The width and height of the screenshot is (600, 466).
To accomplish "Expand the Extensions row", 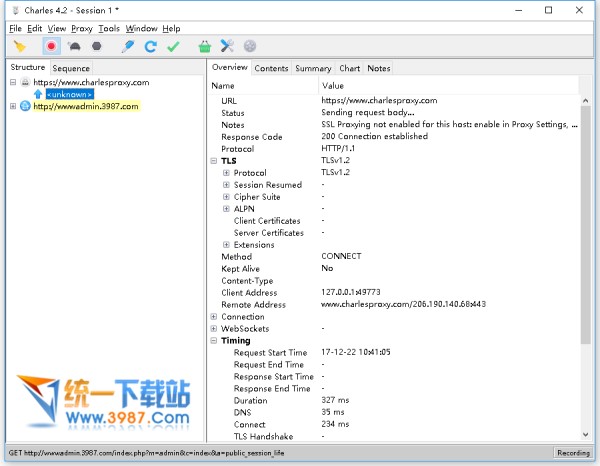I will 226,244.
